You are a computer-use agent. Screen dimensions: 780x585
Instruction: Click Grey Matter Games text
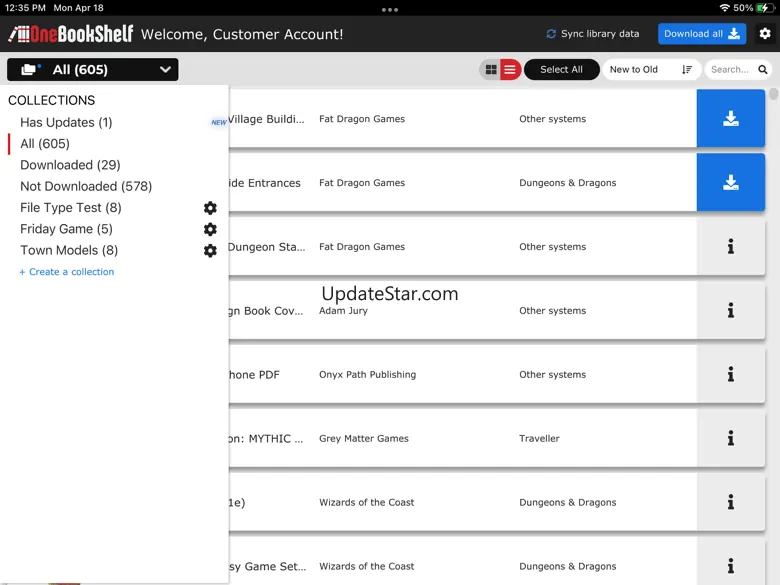[364, 439]
